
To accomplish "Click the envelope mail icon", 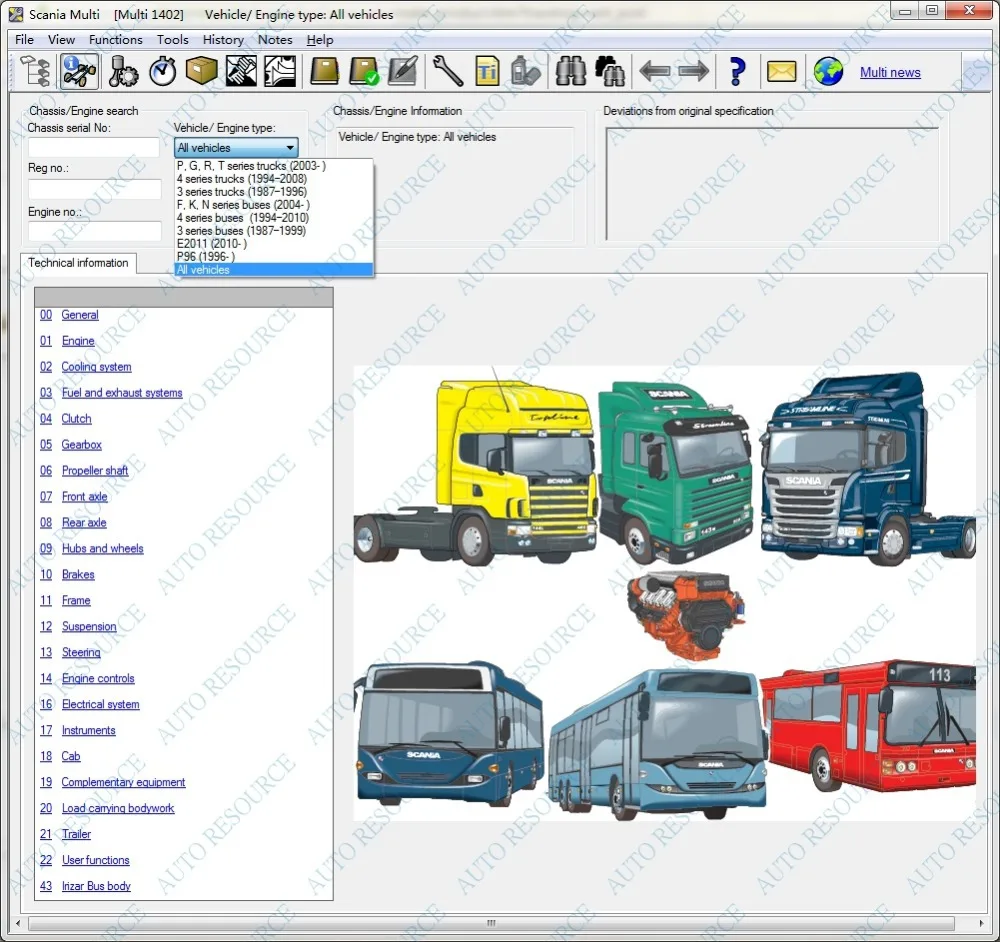I will tap(781, 71).
